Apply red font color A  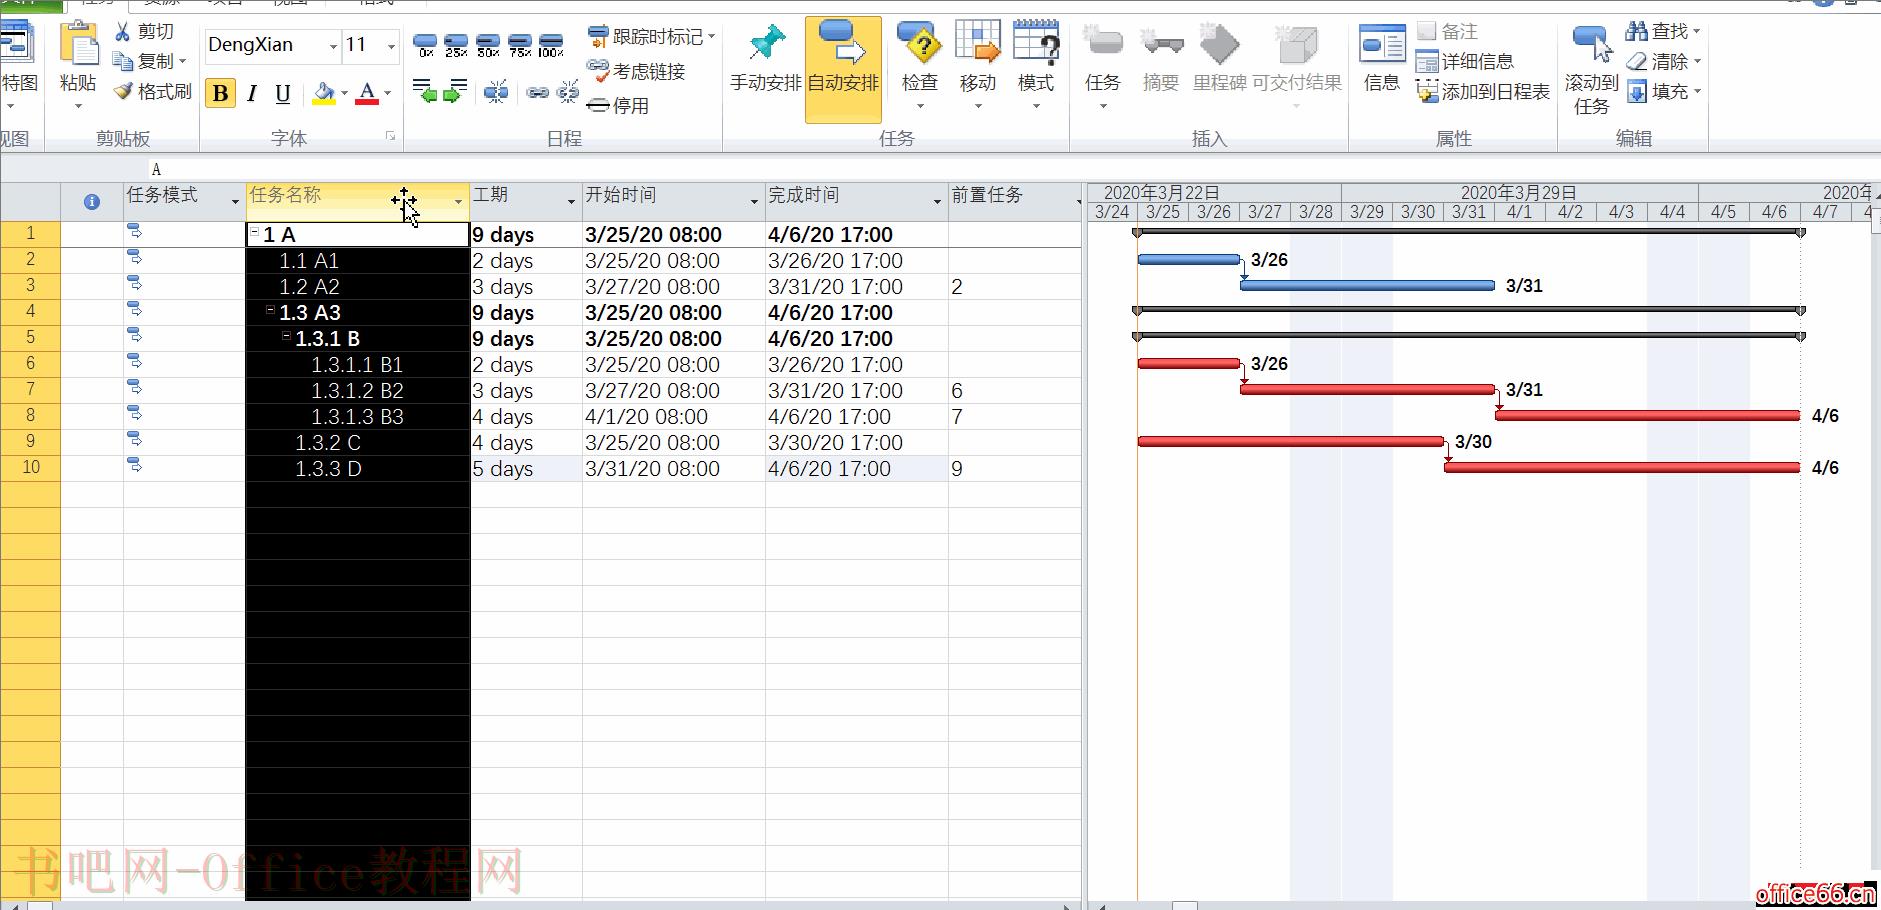(x=368, y=94)
